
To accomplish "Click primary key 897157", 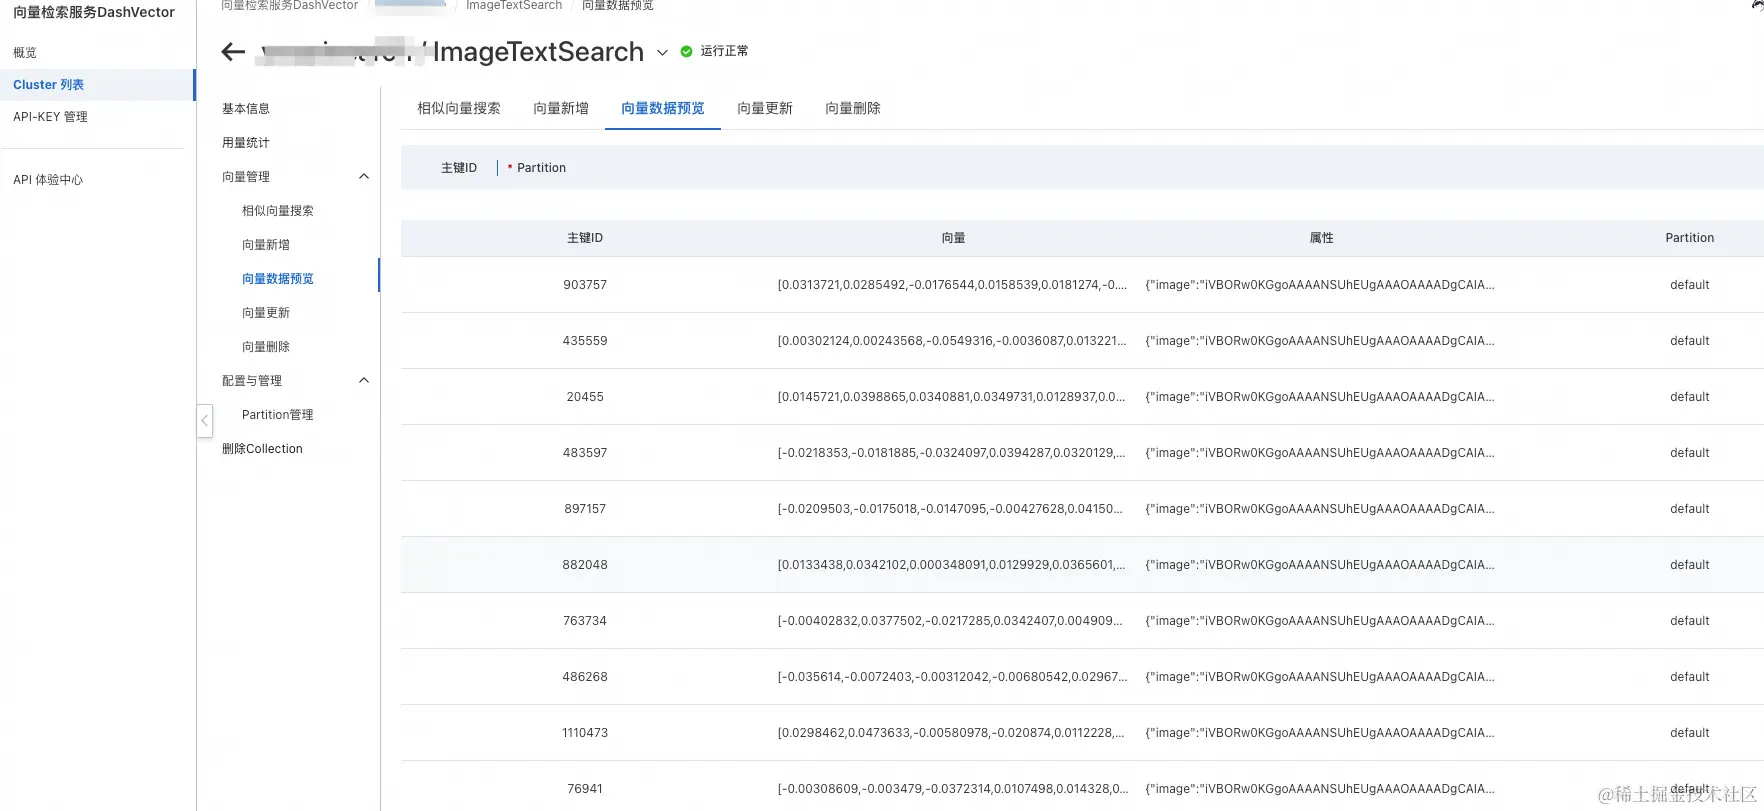I will (585, 509).
